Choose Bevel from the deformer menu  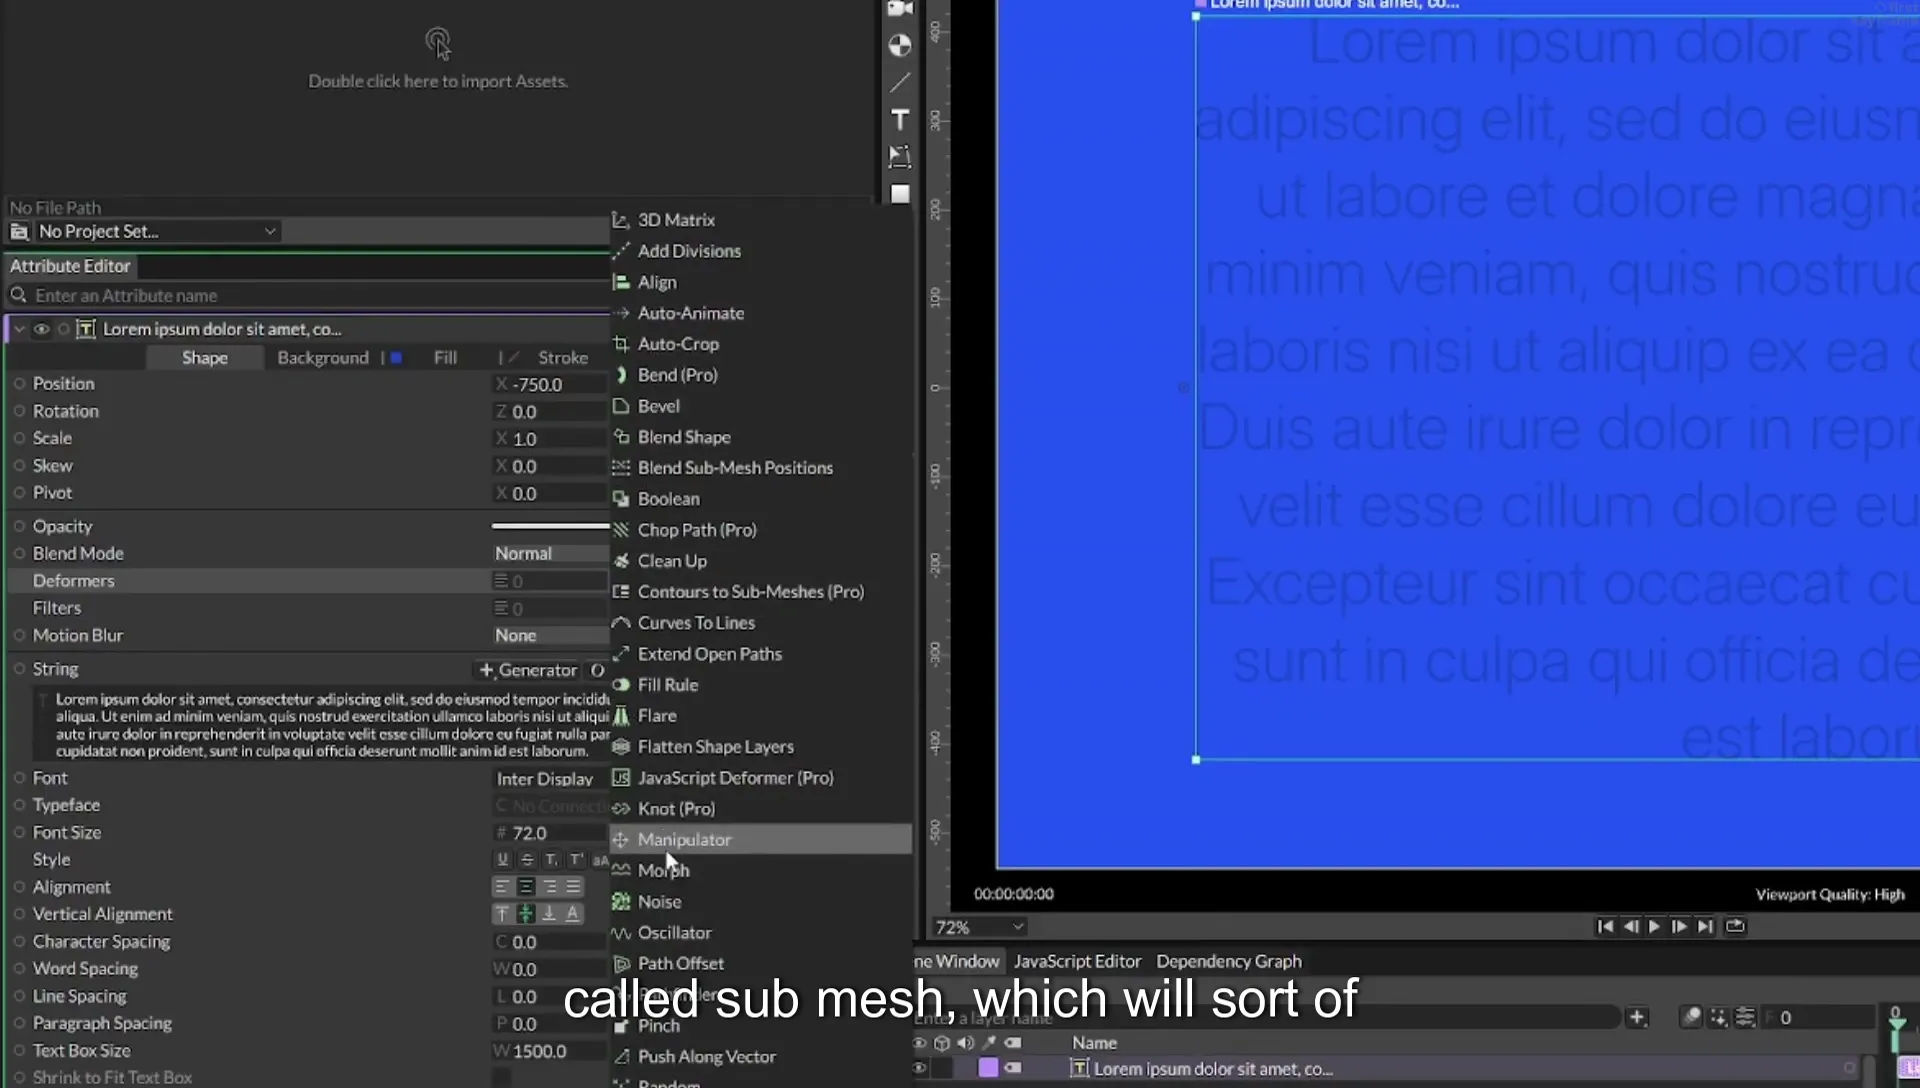(760, 406)
